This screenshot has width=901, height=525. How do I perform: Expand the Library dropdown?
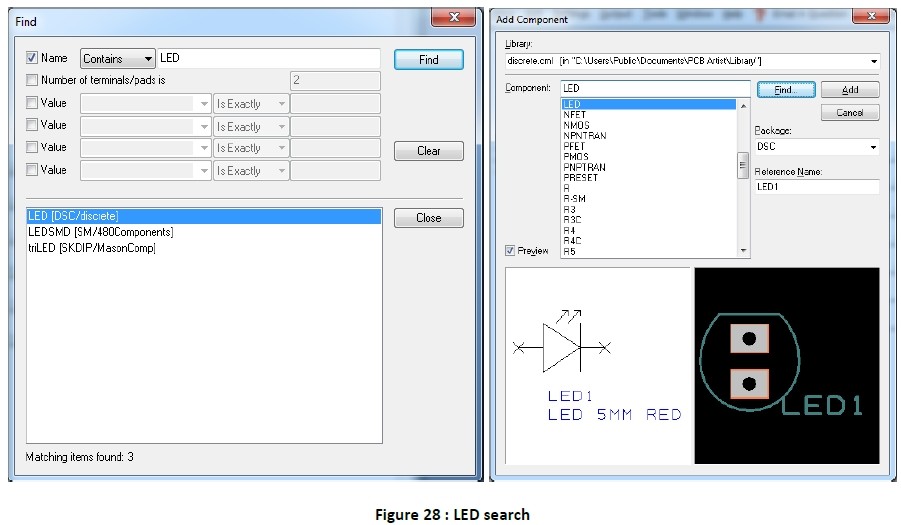click(873, 61)
